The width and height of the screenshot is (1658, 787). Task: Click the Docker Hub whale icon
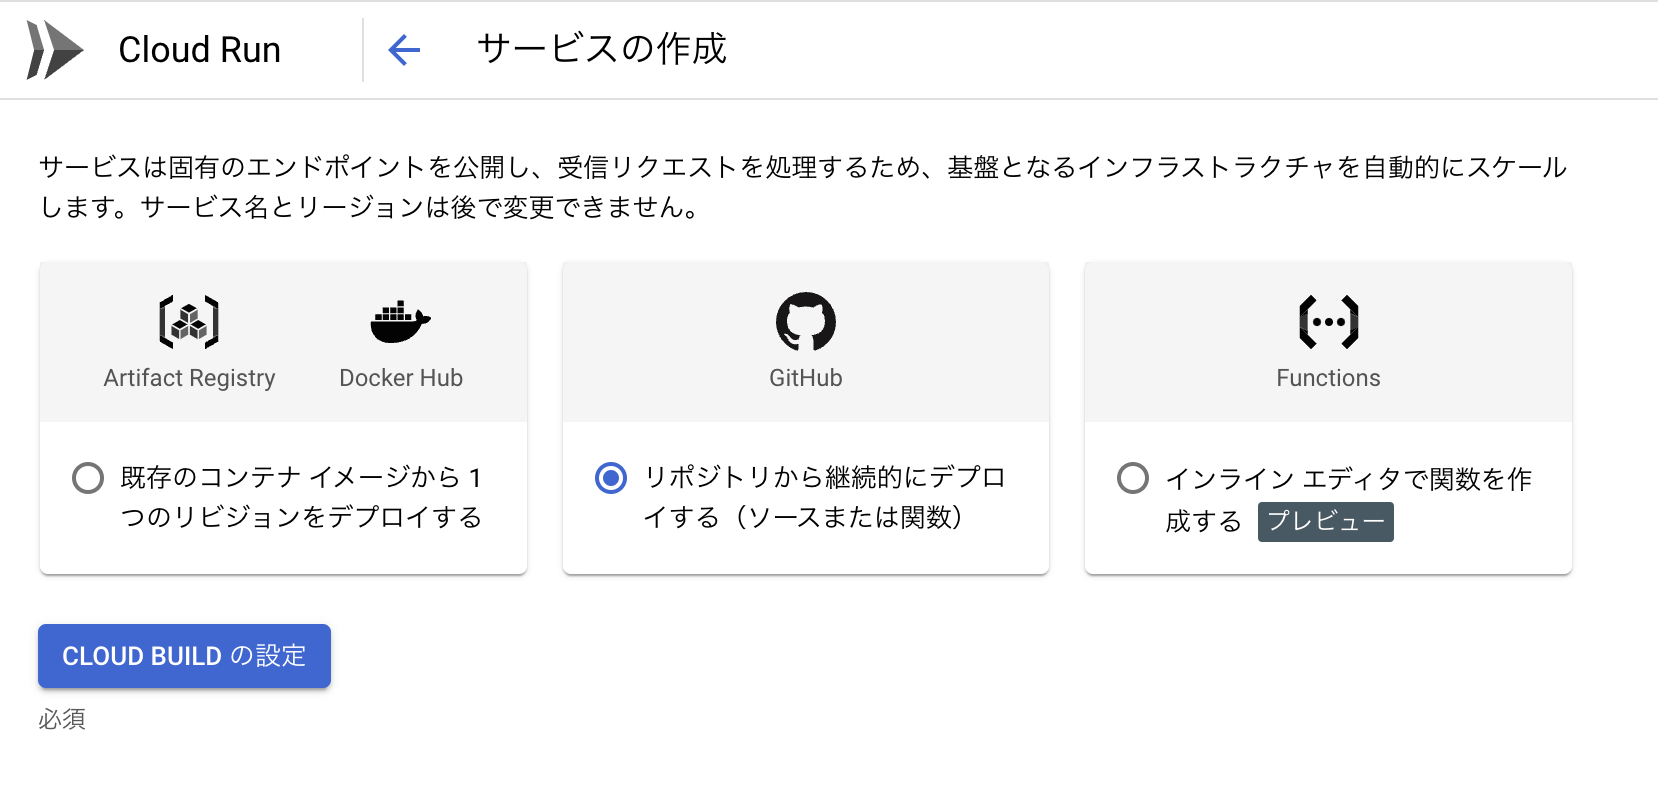pos(399,318)
